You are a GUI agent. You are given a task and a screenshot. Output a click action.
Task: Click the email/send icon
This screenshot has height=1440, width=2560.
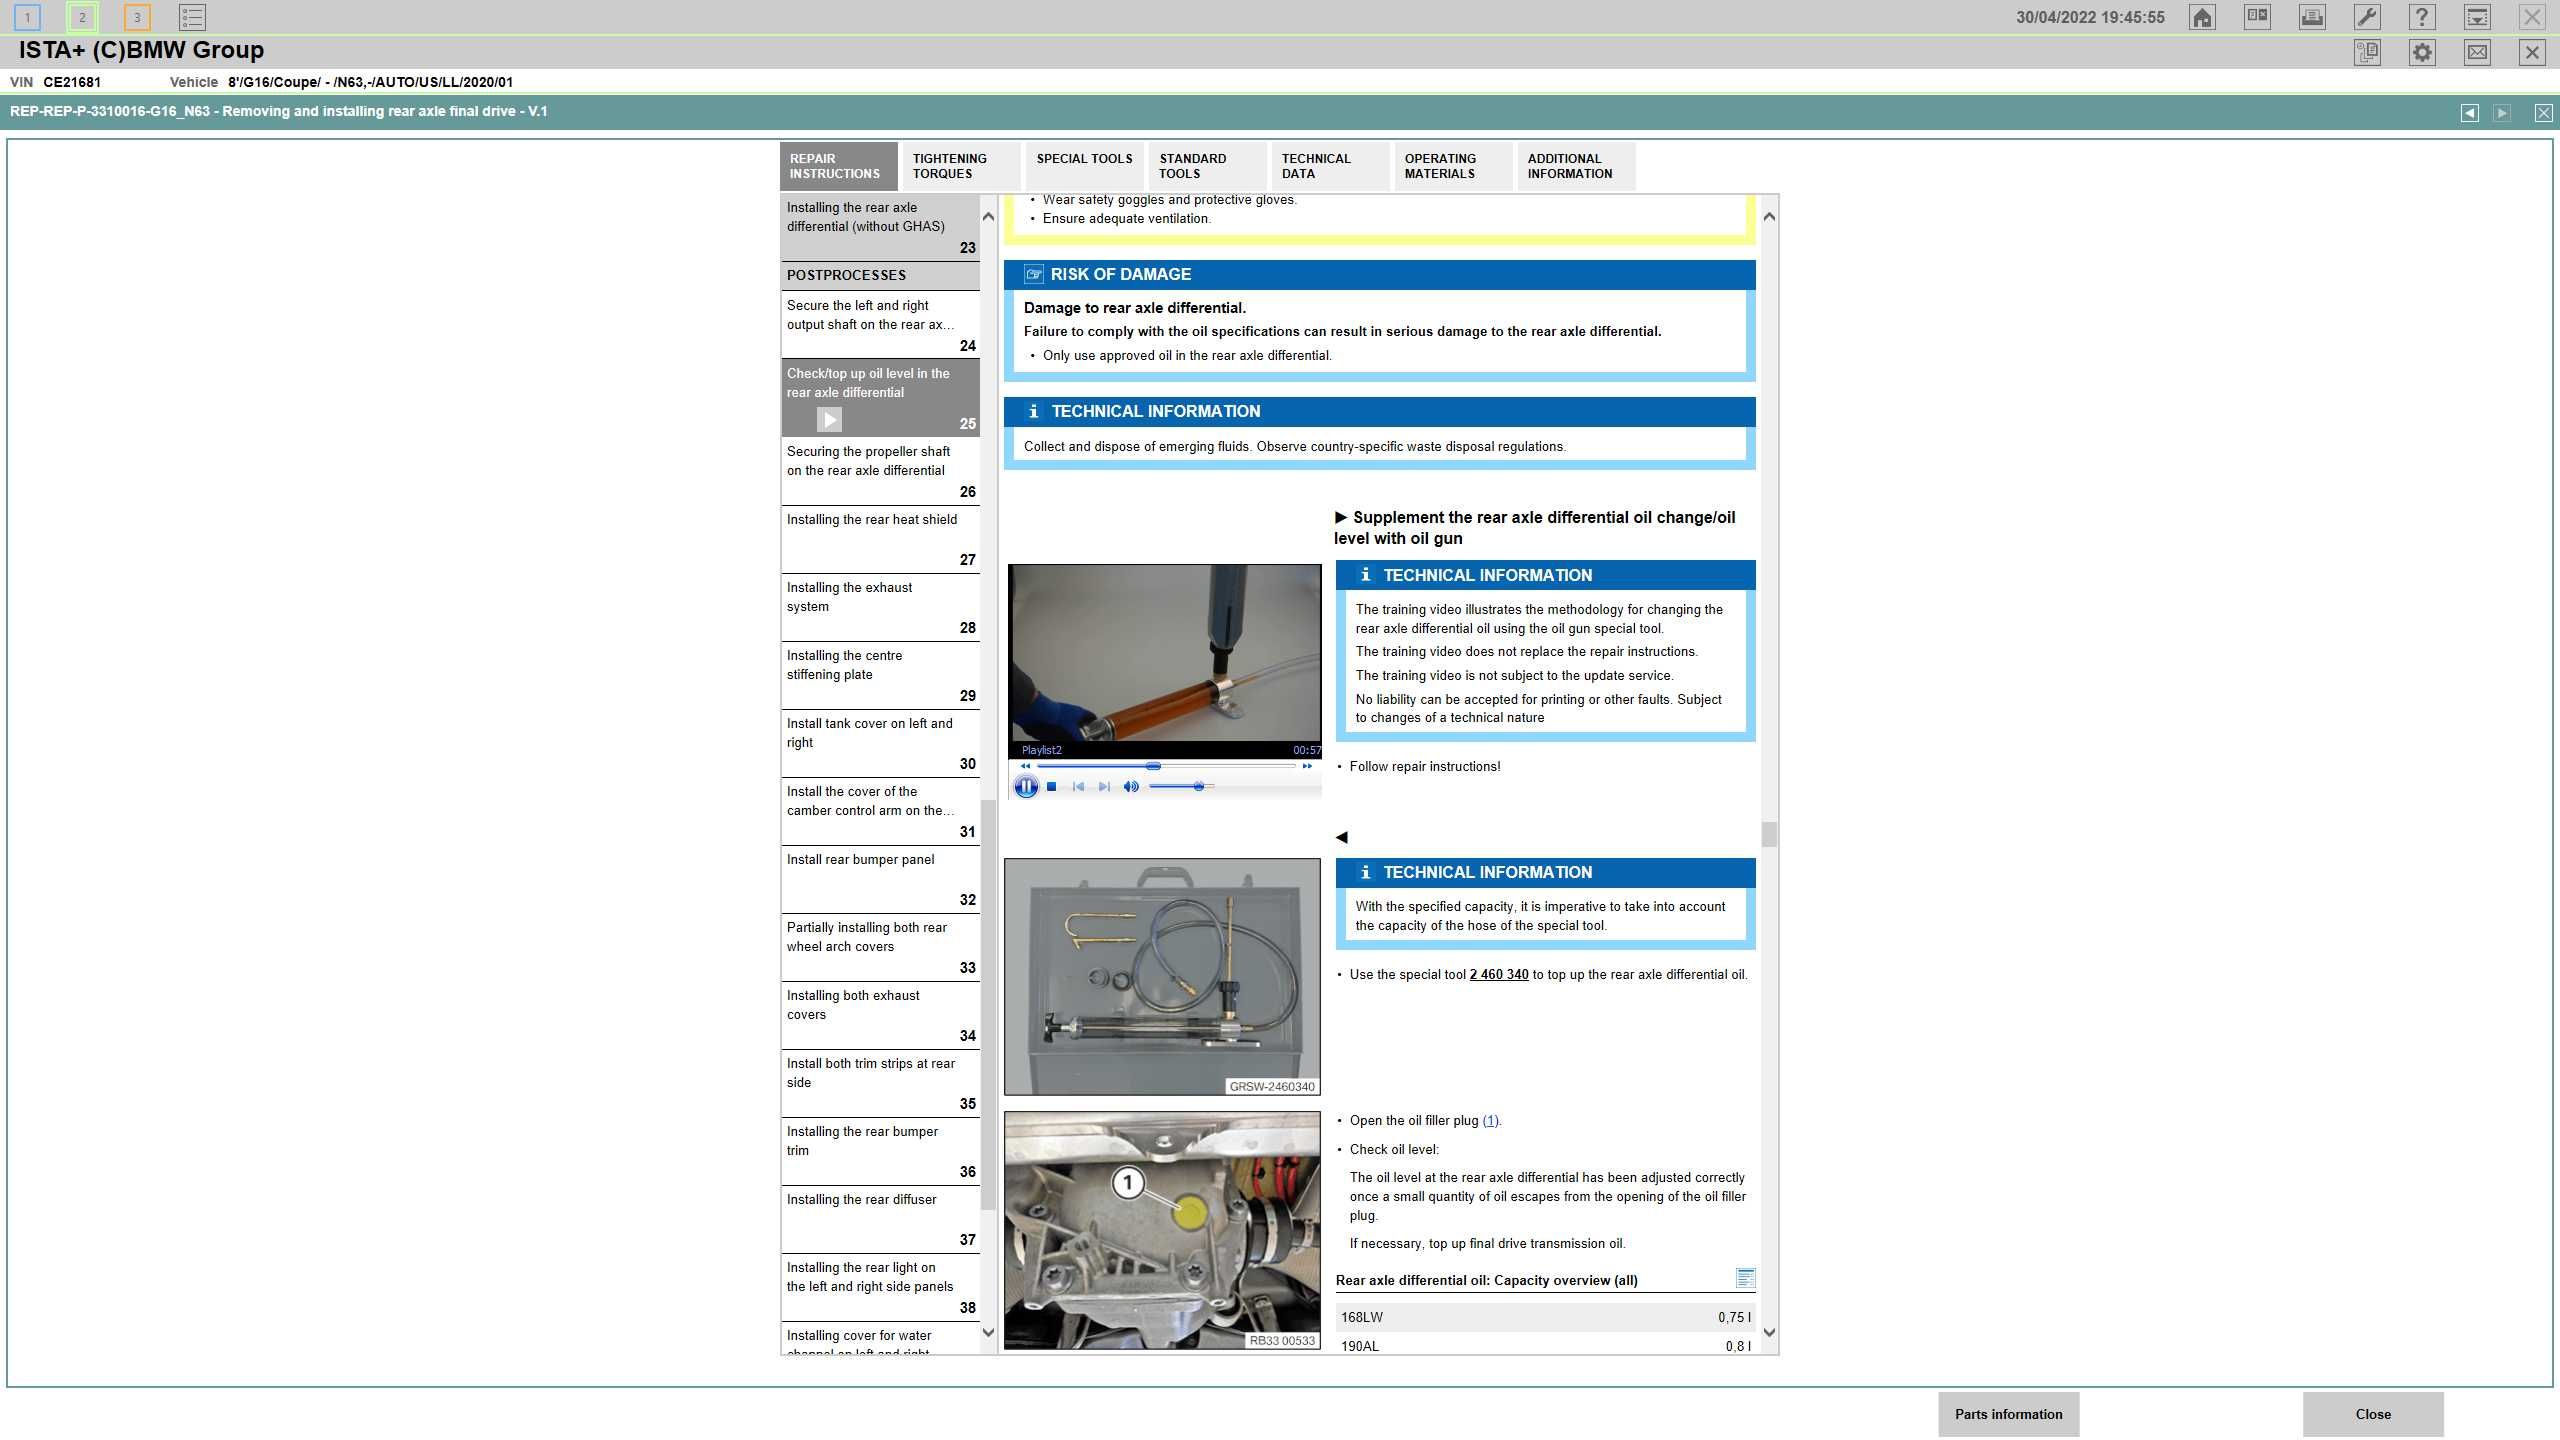(2476, 51)
